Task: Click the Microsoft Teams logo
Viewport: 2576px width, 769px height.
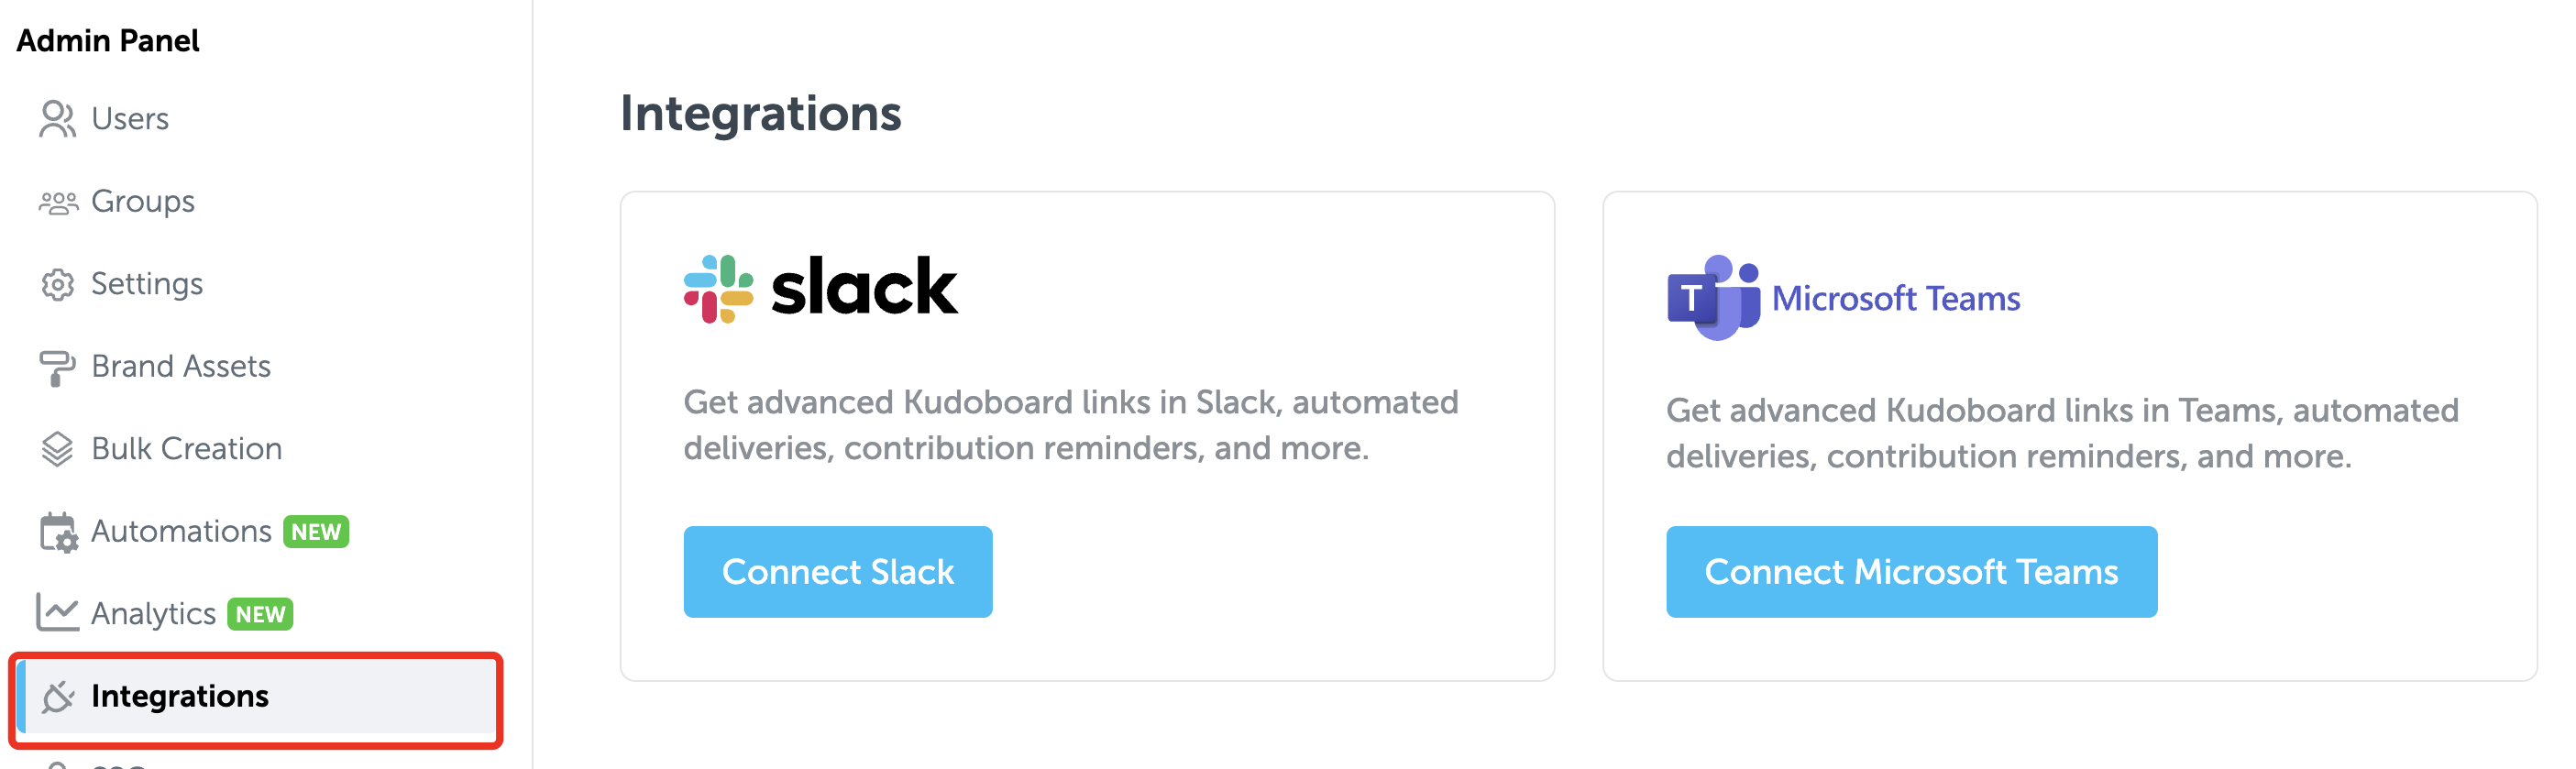Action: [1842, 298]
